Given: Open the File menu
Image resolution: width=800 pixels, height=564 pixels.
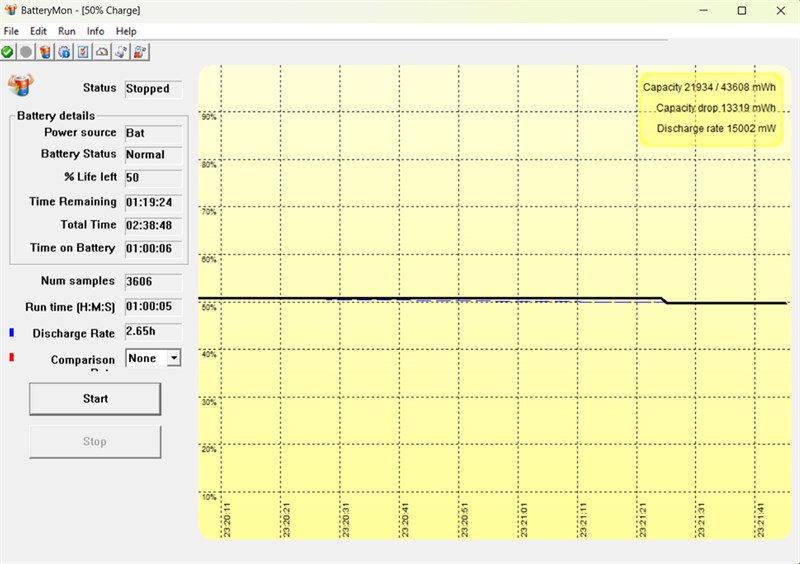Looking at the screenshot, I should 12,31.
